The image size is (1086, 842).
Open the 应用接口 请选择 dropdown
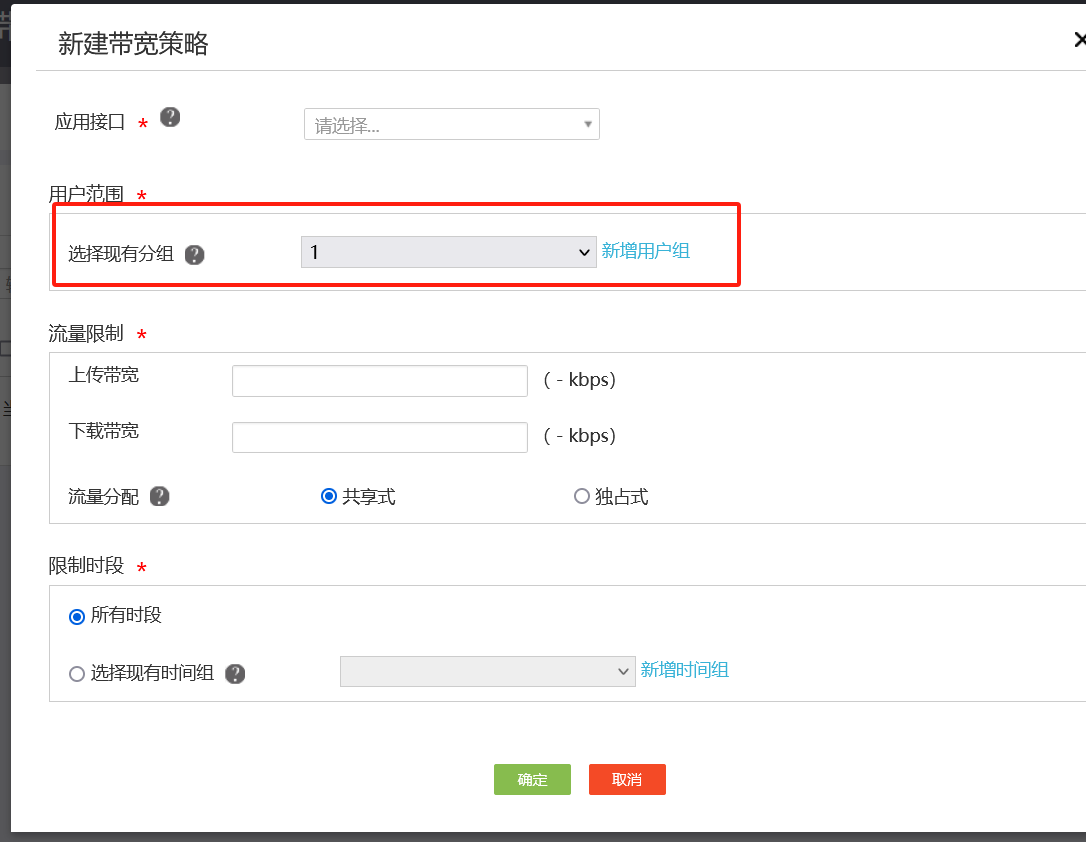tap(451, 125)
